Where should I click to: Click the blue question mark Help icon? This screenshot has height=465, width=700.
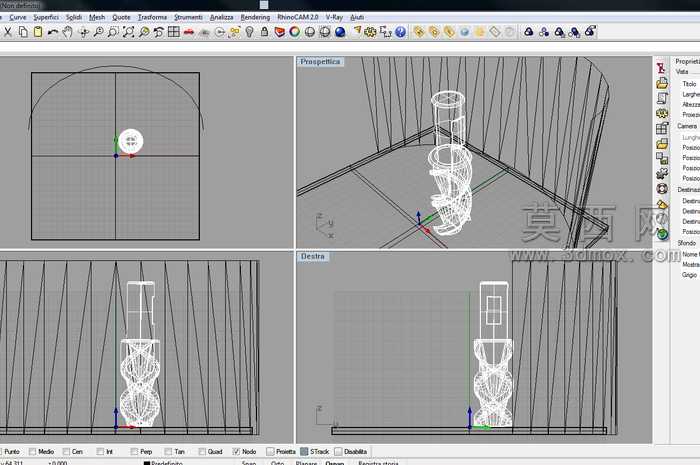(400, 32)
